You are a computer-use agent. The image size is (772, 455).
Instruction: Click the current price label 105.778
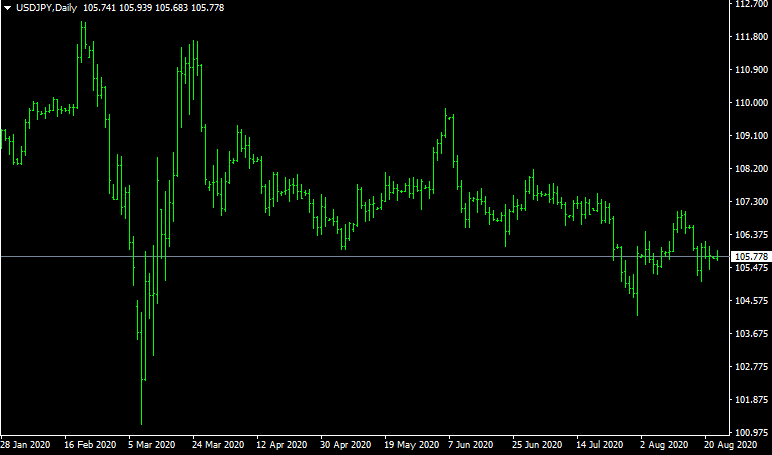click(751, 257)
